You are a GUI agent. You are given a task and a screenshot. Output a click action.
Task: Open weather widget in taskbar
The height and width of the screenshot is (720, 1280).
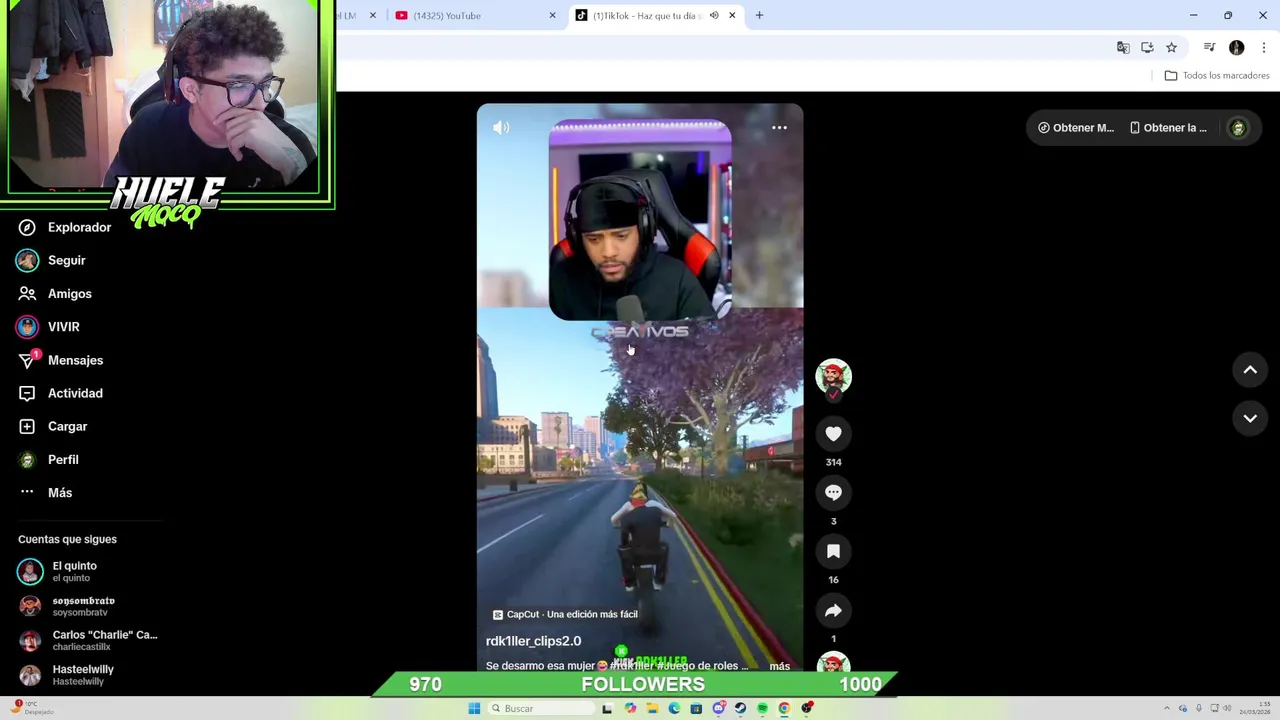(32, 708)
